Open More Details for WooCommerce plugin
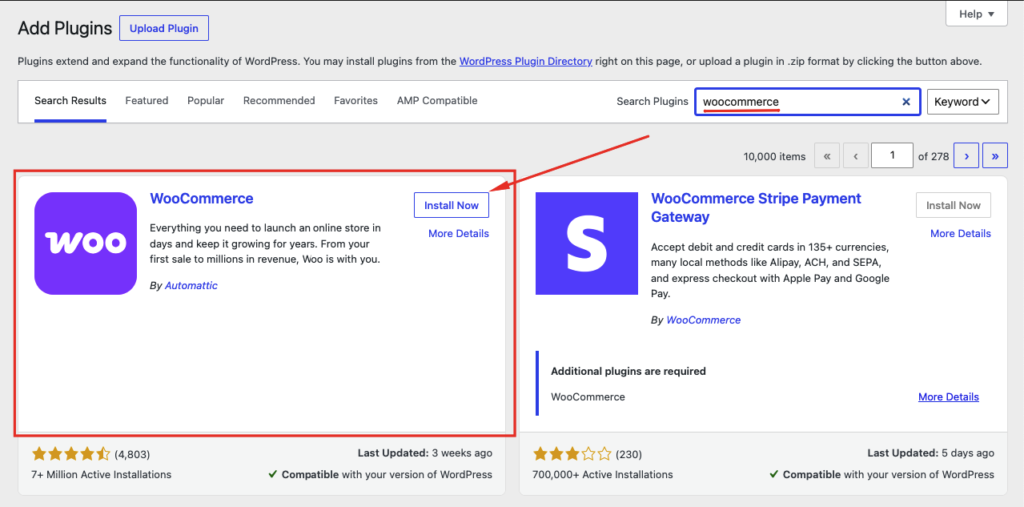Screen dimensions: 1024x507 458,233
